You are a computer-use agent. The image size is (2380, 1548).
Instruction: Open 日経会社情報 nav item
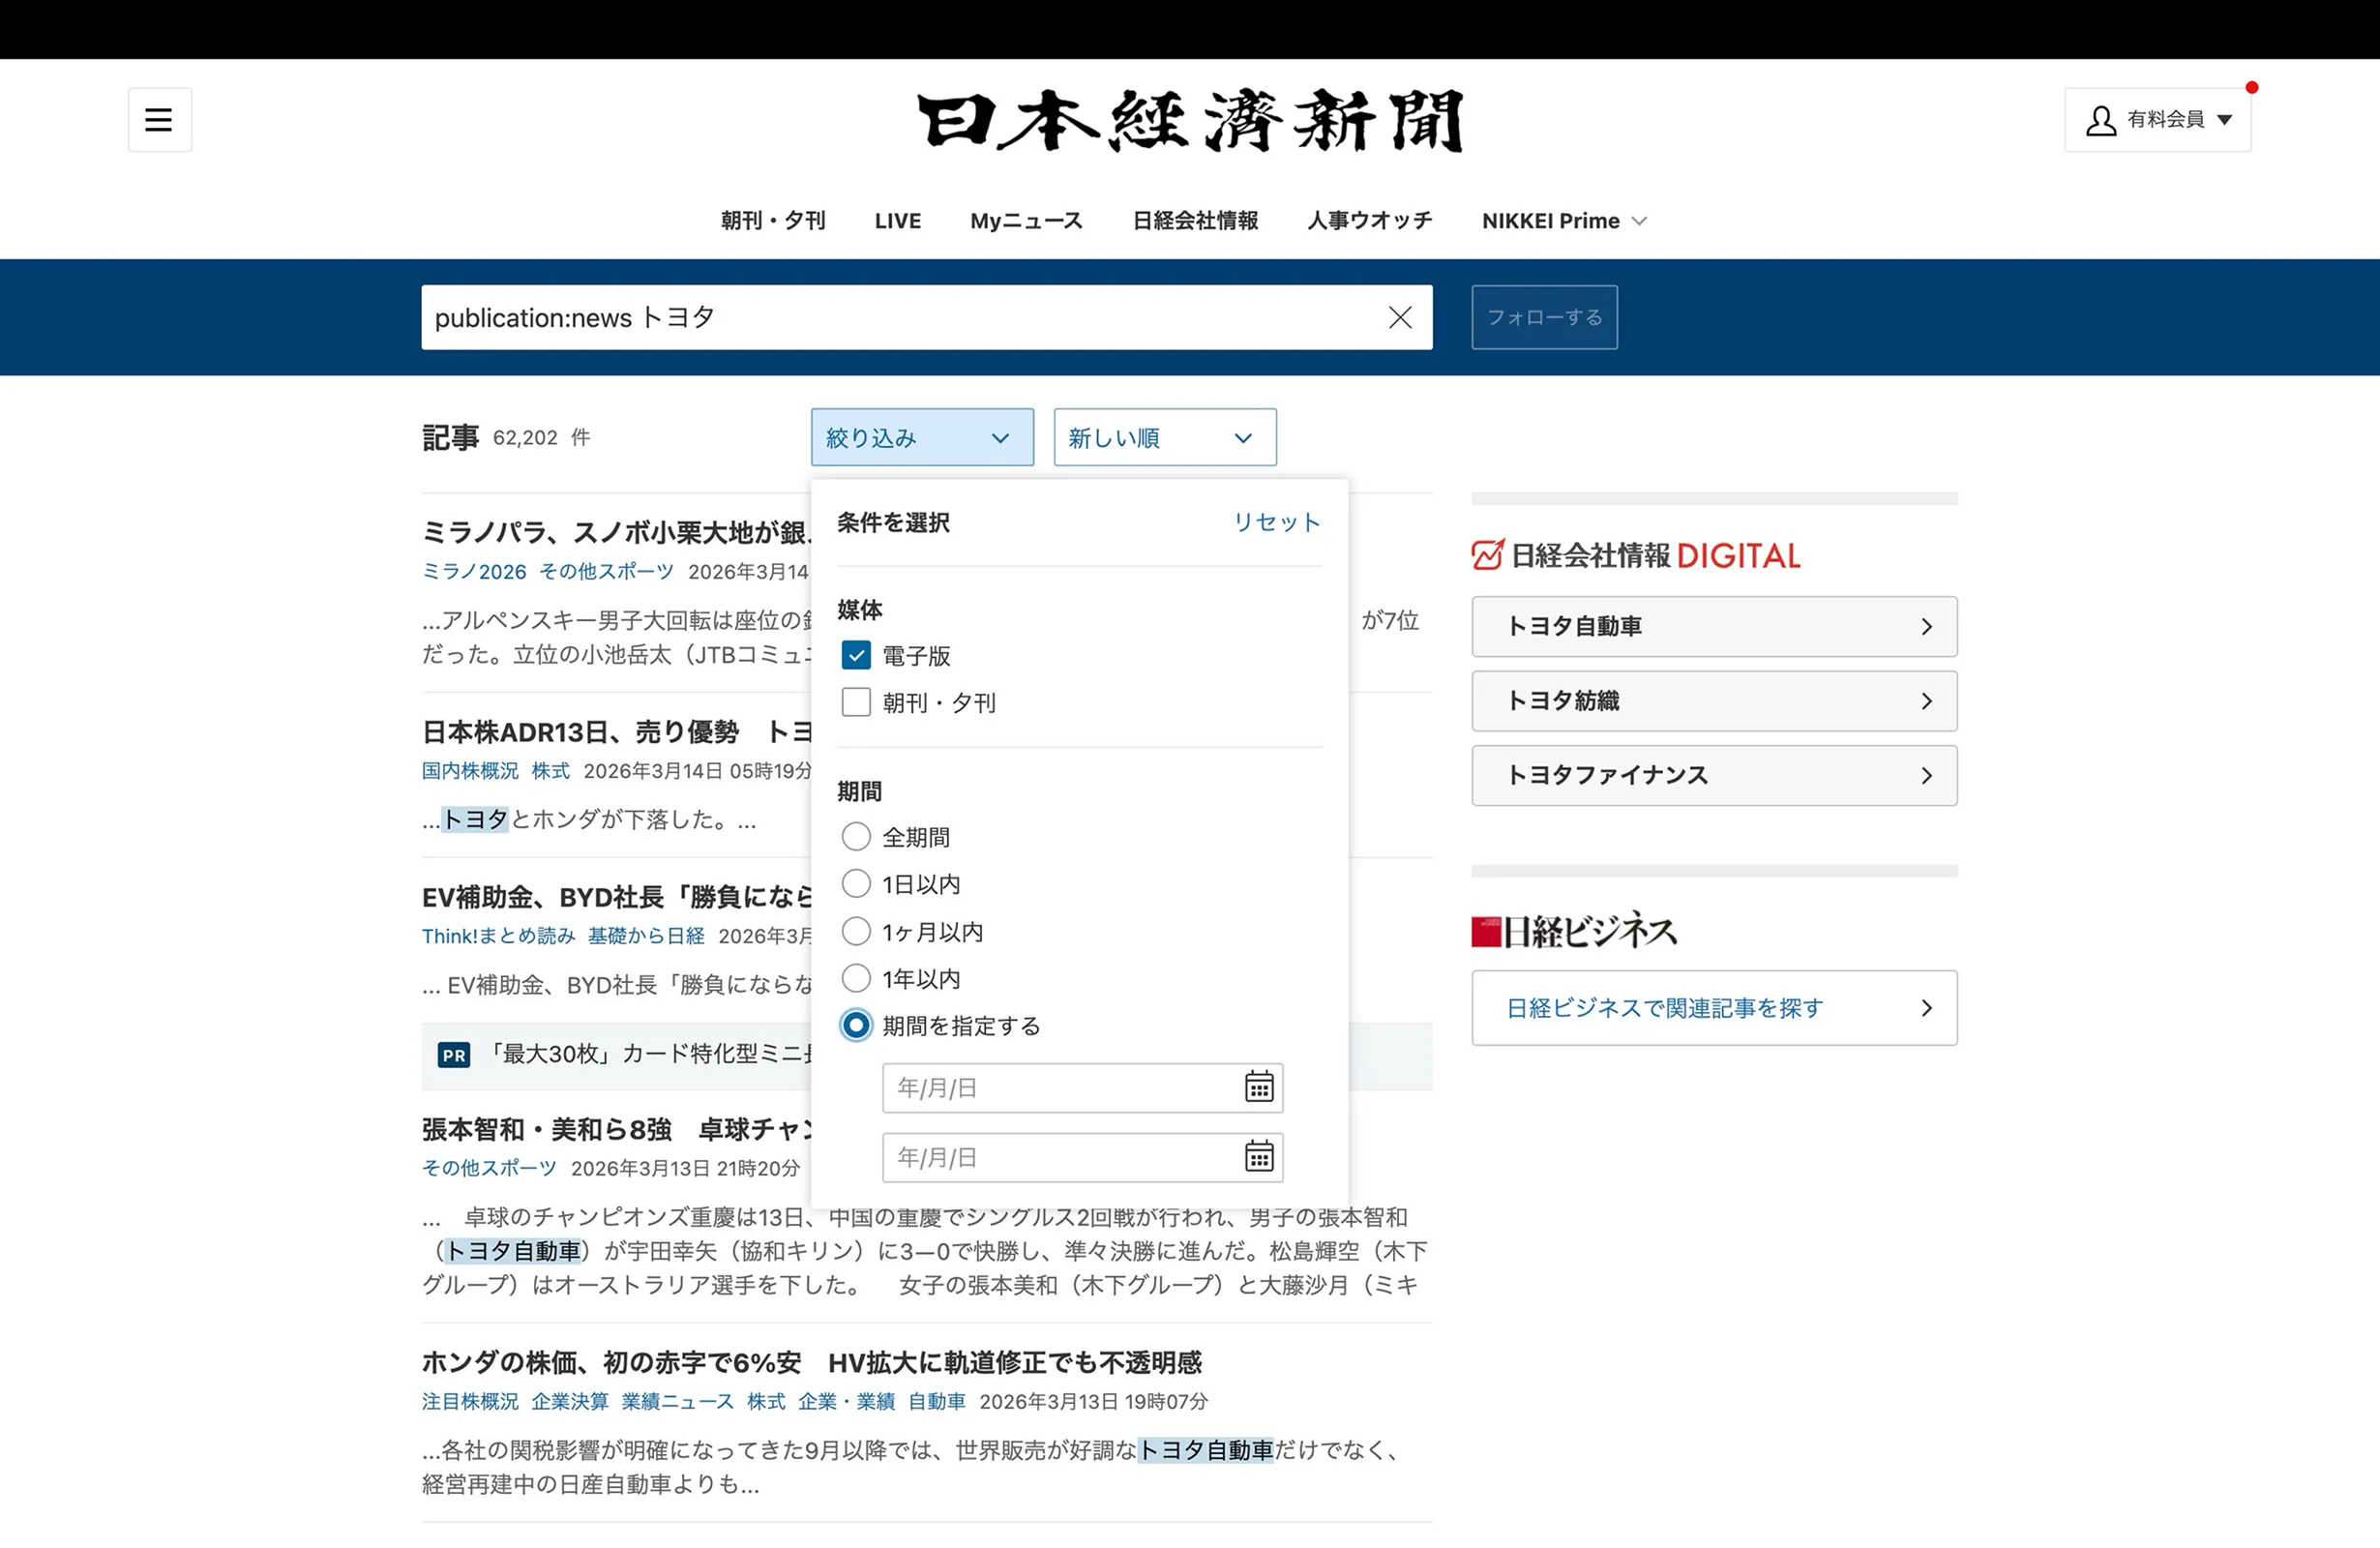(x=1195, y=221)
